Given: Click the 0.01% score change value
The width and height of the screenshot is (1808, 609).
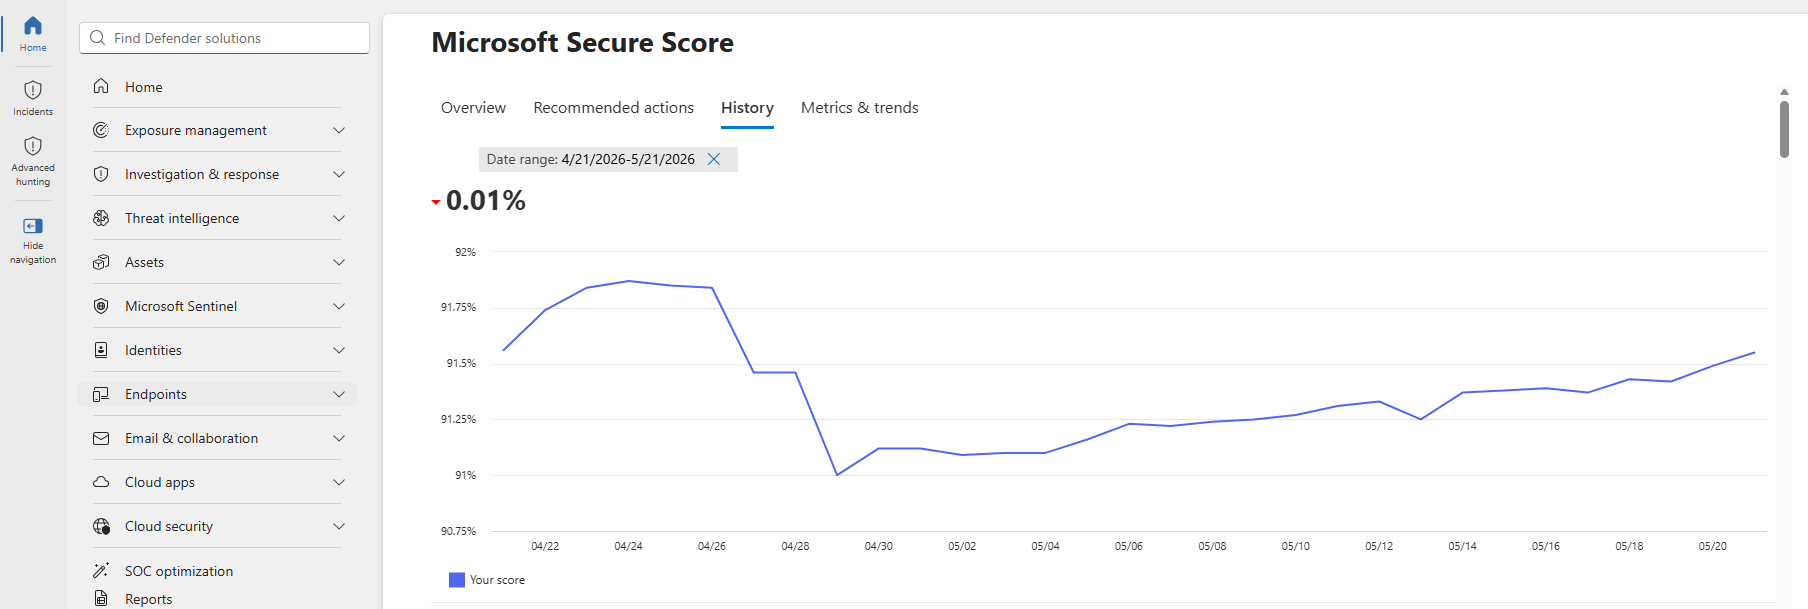Looking at the screenshot, I should click(x=486, y=201).
